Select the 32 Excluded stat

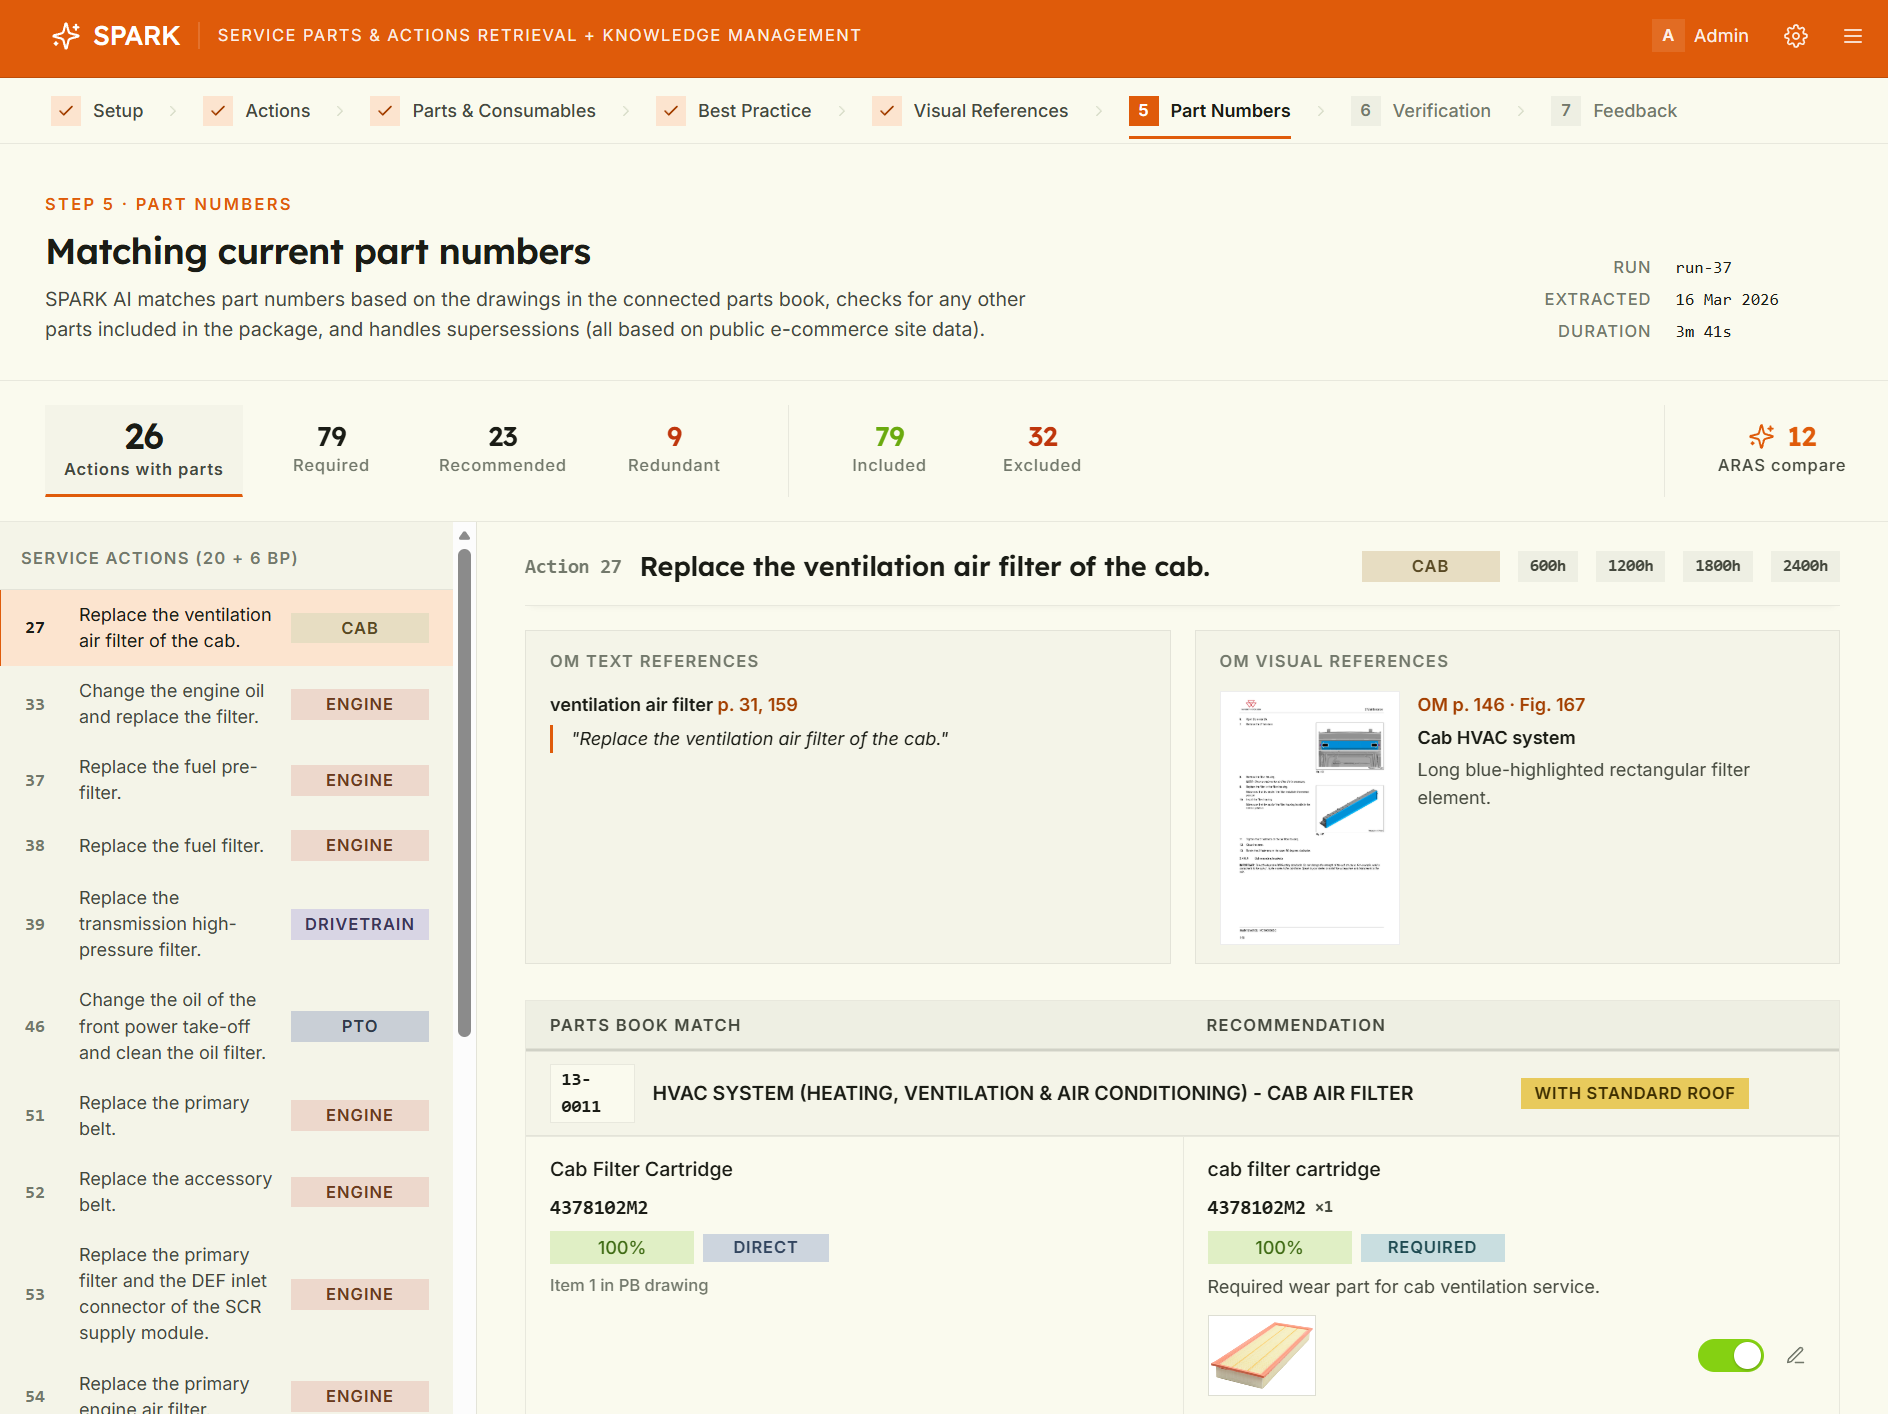pyautogui.click(x=1042, y=449)
